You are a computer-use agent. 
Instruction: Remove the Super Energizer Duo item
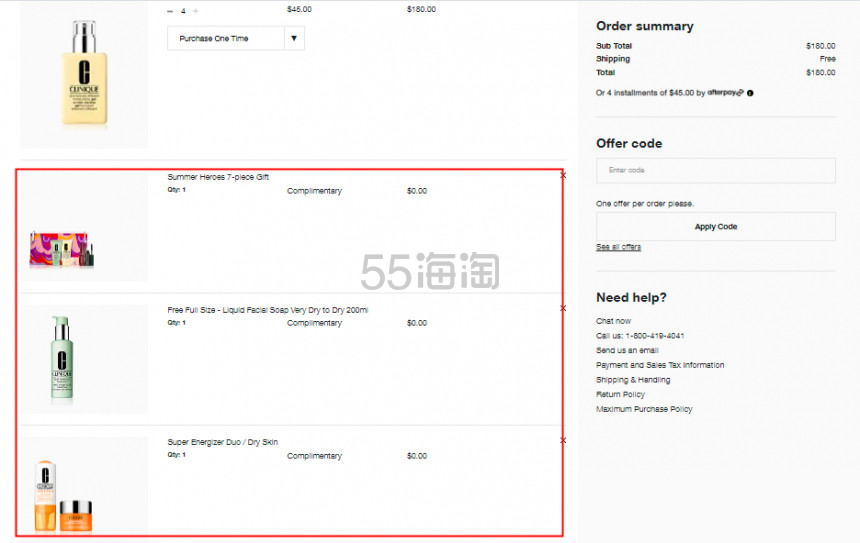(563, 440)
